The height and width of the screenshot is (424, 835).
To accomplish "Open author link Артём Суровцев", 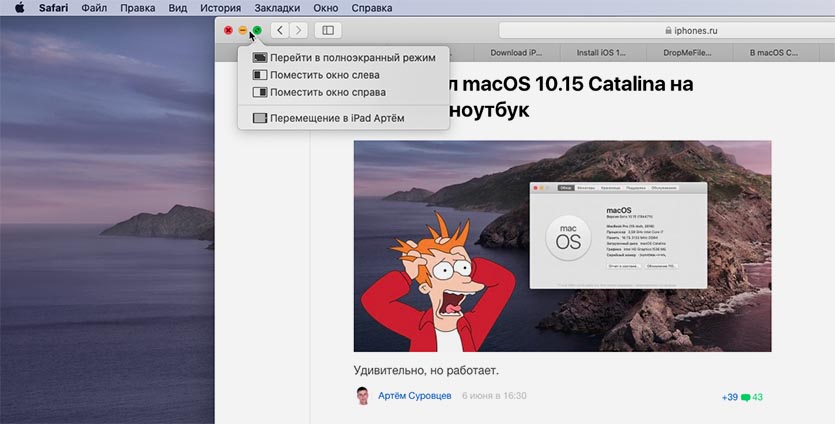I will click(x=413, y=396).
